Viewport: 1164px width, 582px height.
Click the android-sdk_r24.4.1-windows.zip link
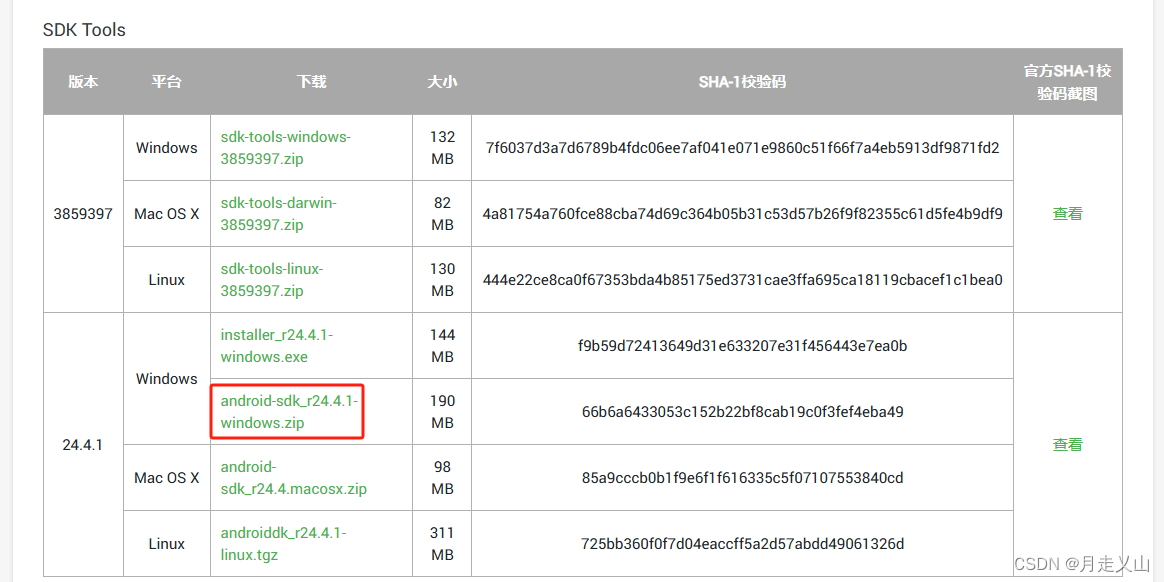289,411
